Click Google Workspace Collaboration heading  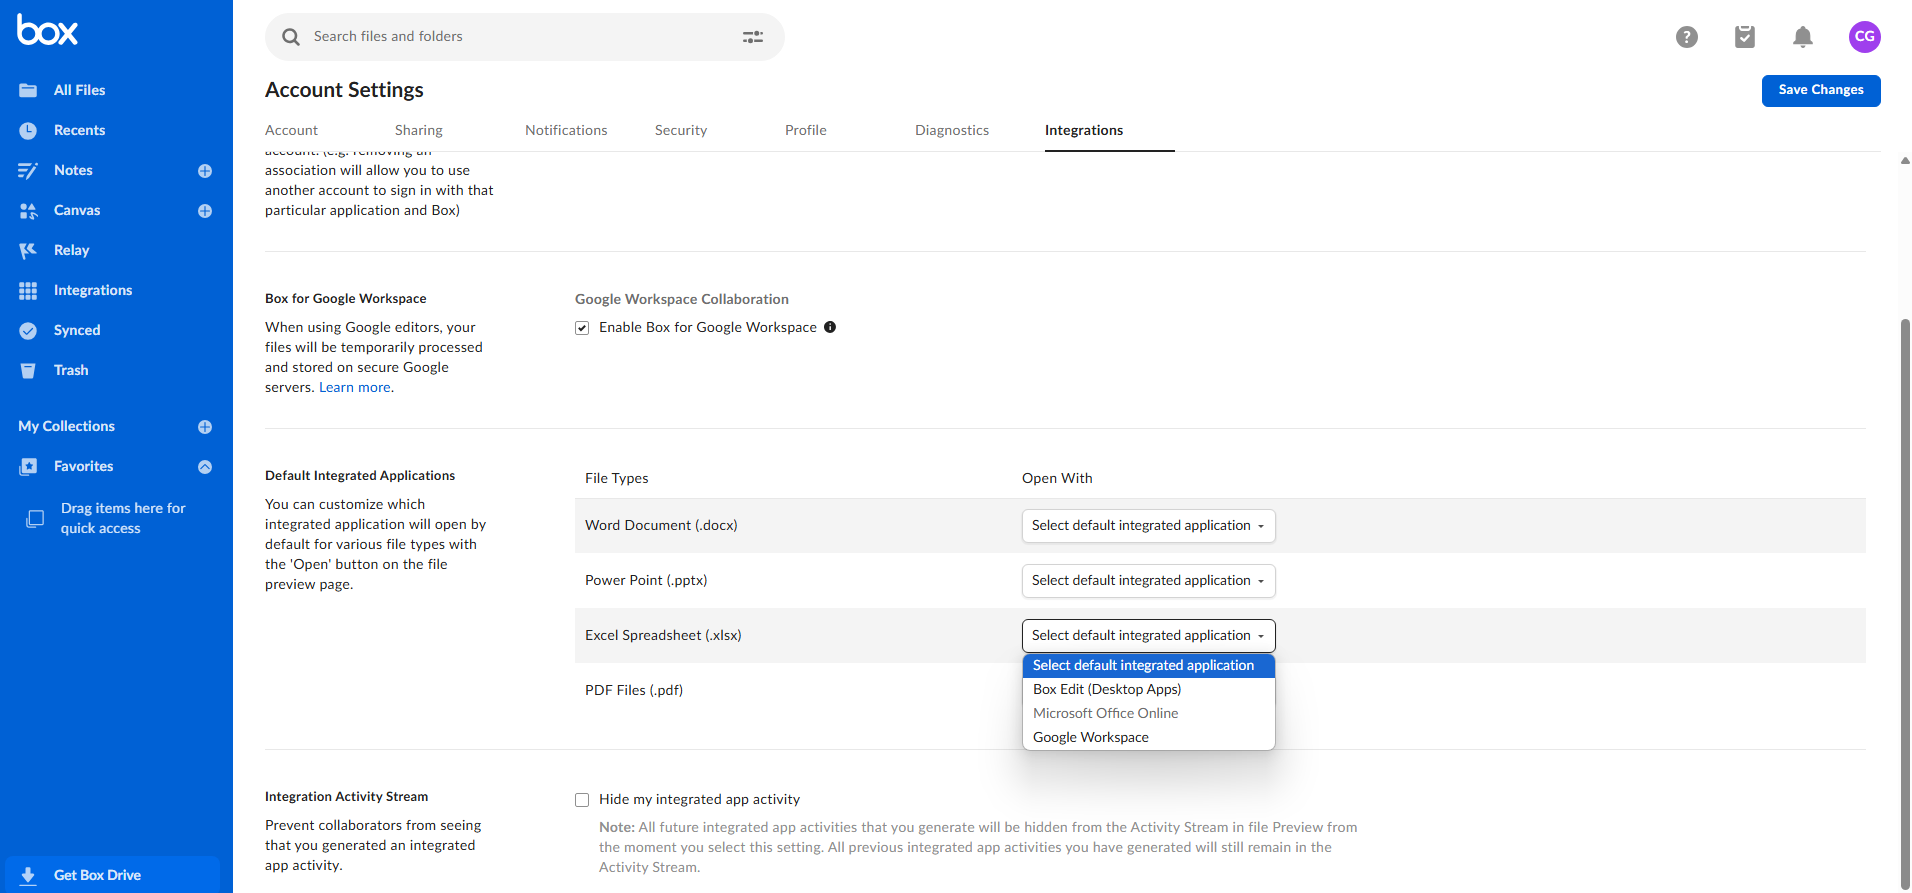[682, 299]
